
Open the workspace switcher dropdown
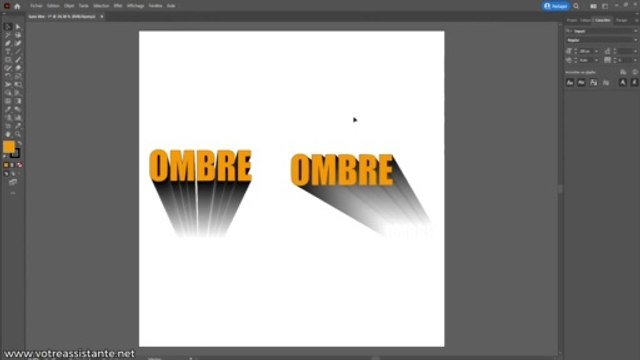tap(605, 6)
